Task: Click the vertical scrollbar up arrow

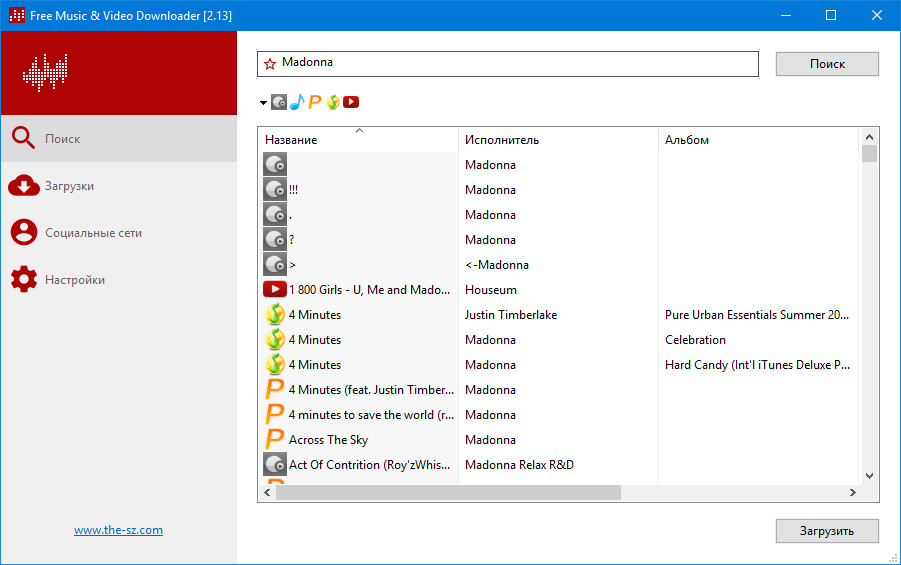Action: tap(869, 137)
